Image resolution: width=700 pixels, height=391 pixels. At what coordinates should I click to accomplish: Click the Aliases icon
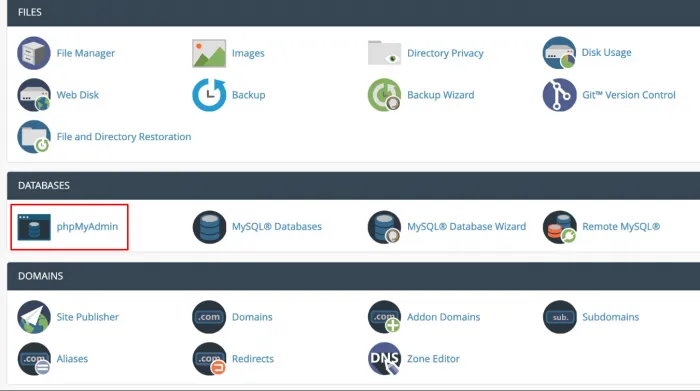pyautogui.click(x=34, y=359)
